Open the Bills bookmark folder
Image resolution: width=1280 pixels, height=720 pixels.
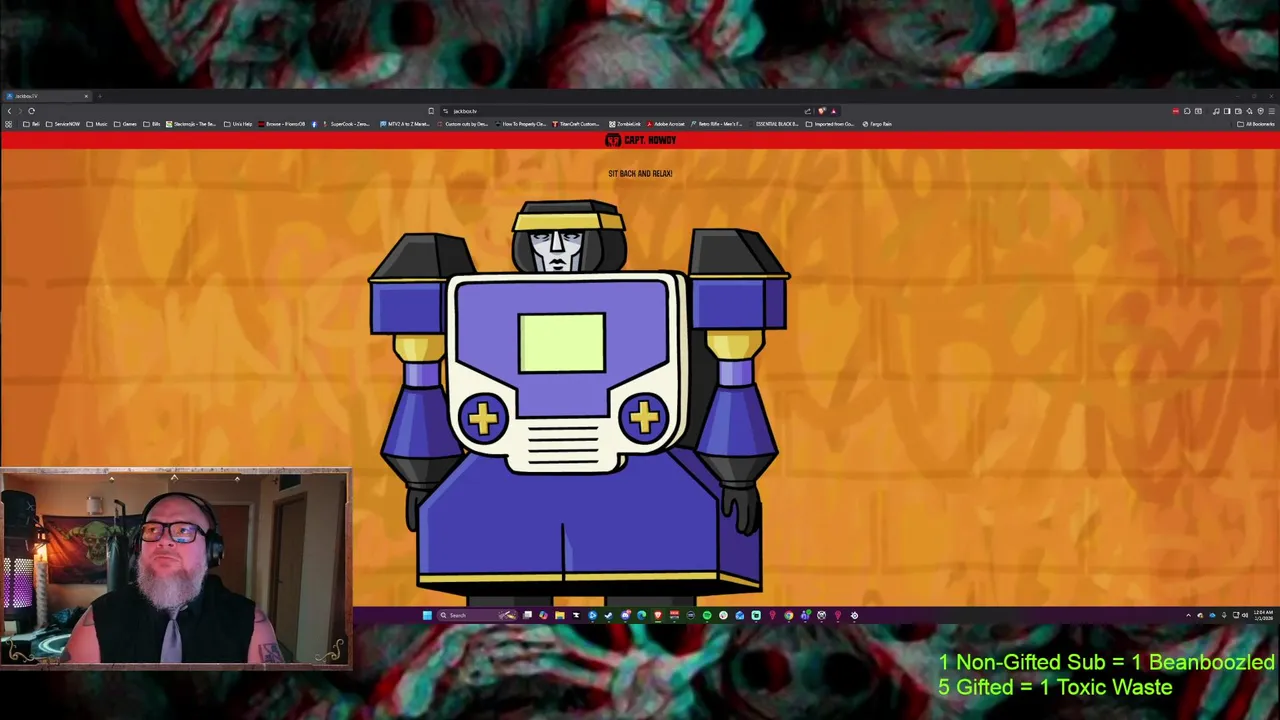[152, 124]
